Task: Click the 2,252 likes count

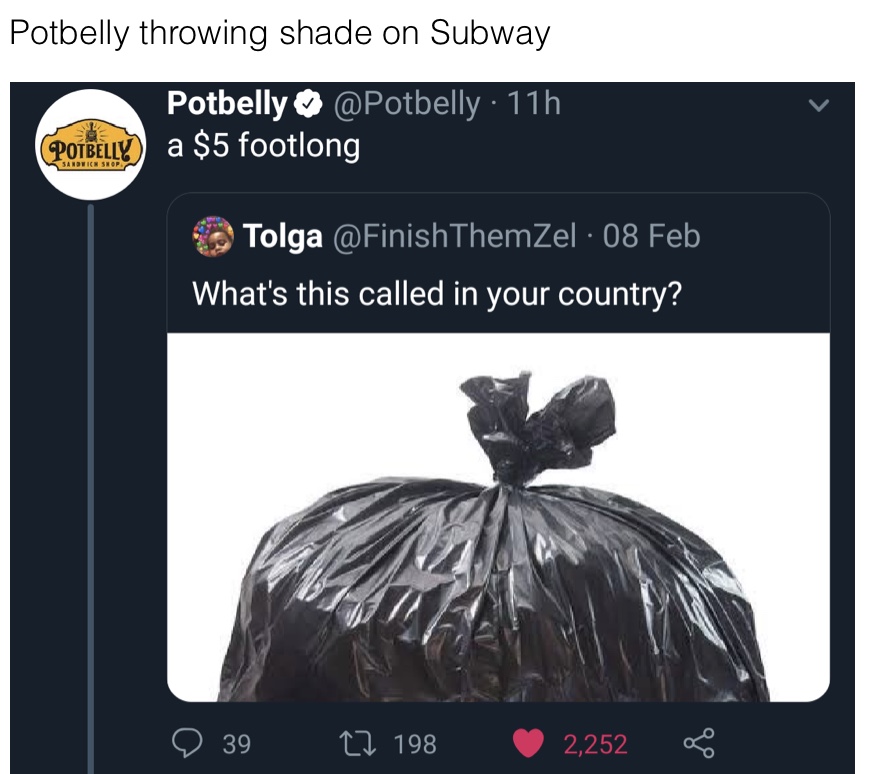Action: [595, 744]
